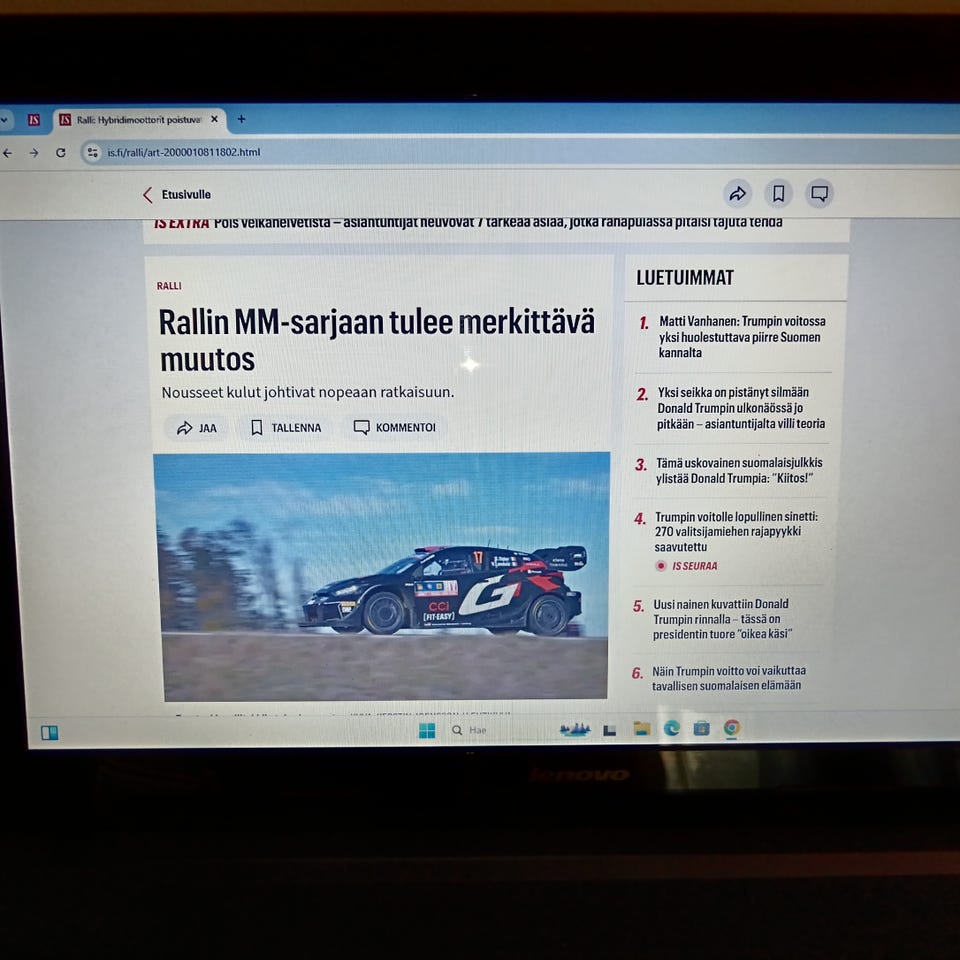Open Matti Vanhanen: Trumpin voitossa article
Screen dimensions: 960x960
point(742,337)
